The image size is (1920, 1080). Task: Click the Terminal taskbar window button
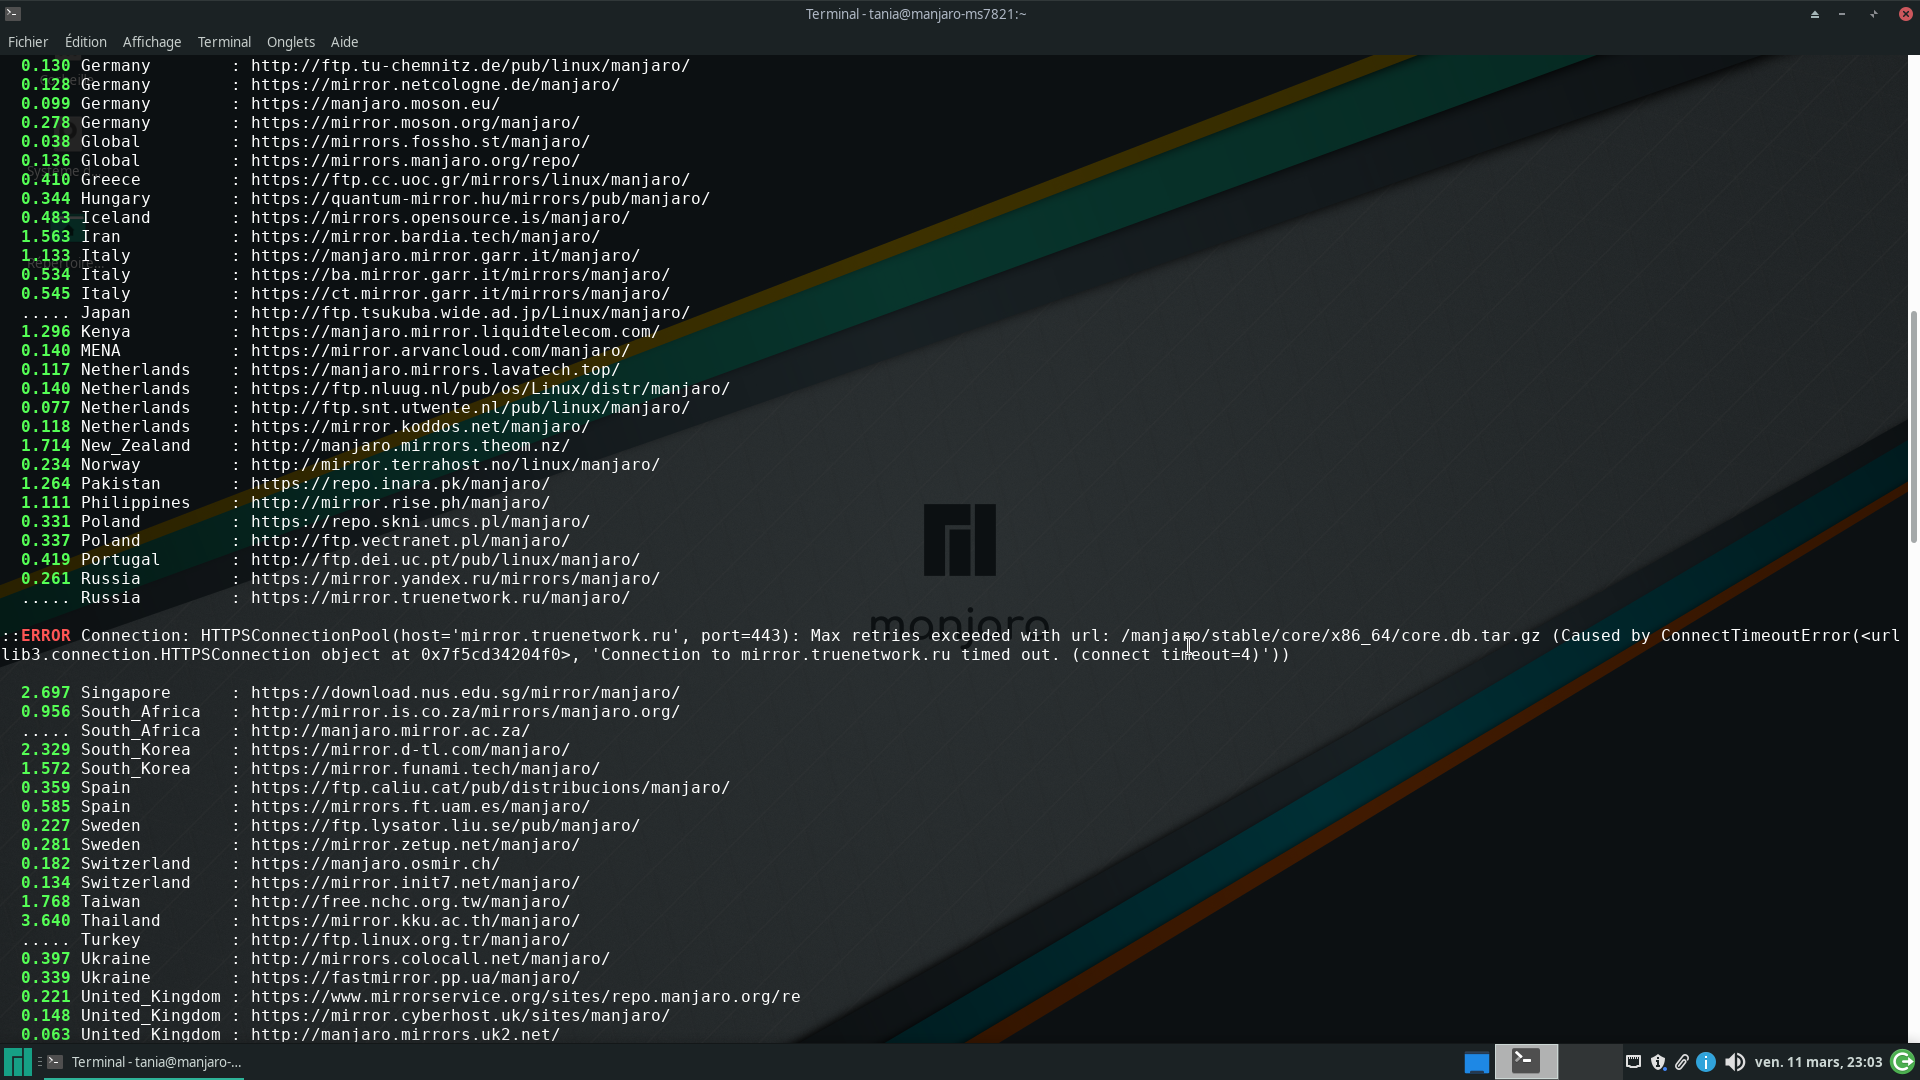coord(145,1062)
